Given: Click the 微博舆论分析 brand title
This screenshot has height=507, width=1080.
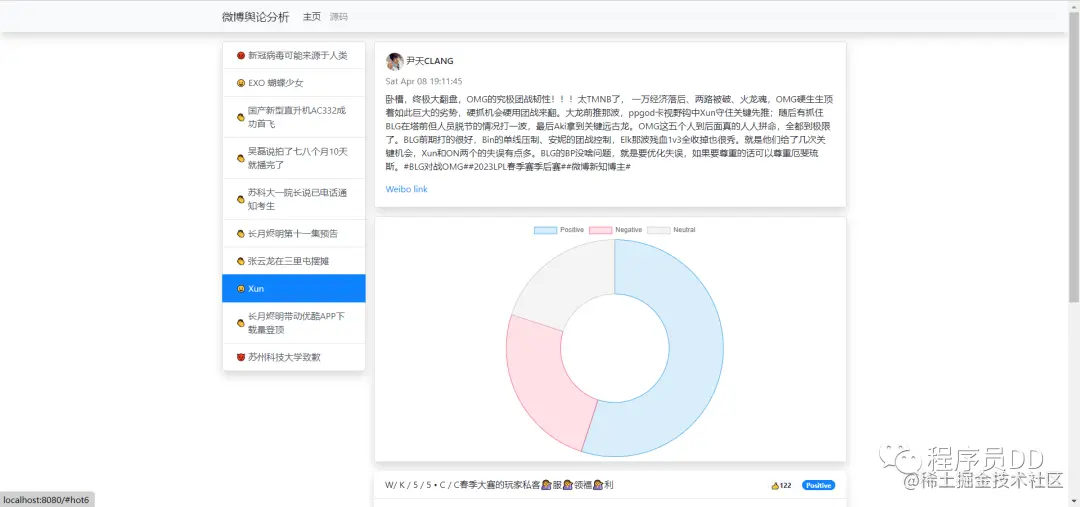Looking at the screenshot, I should (256, 17).
